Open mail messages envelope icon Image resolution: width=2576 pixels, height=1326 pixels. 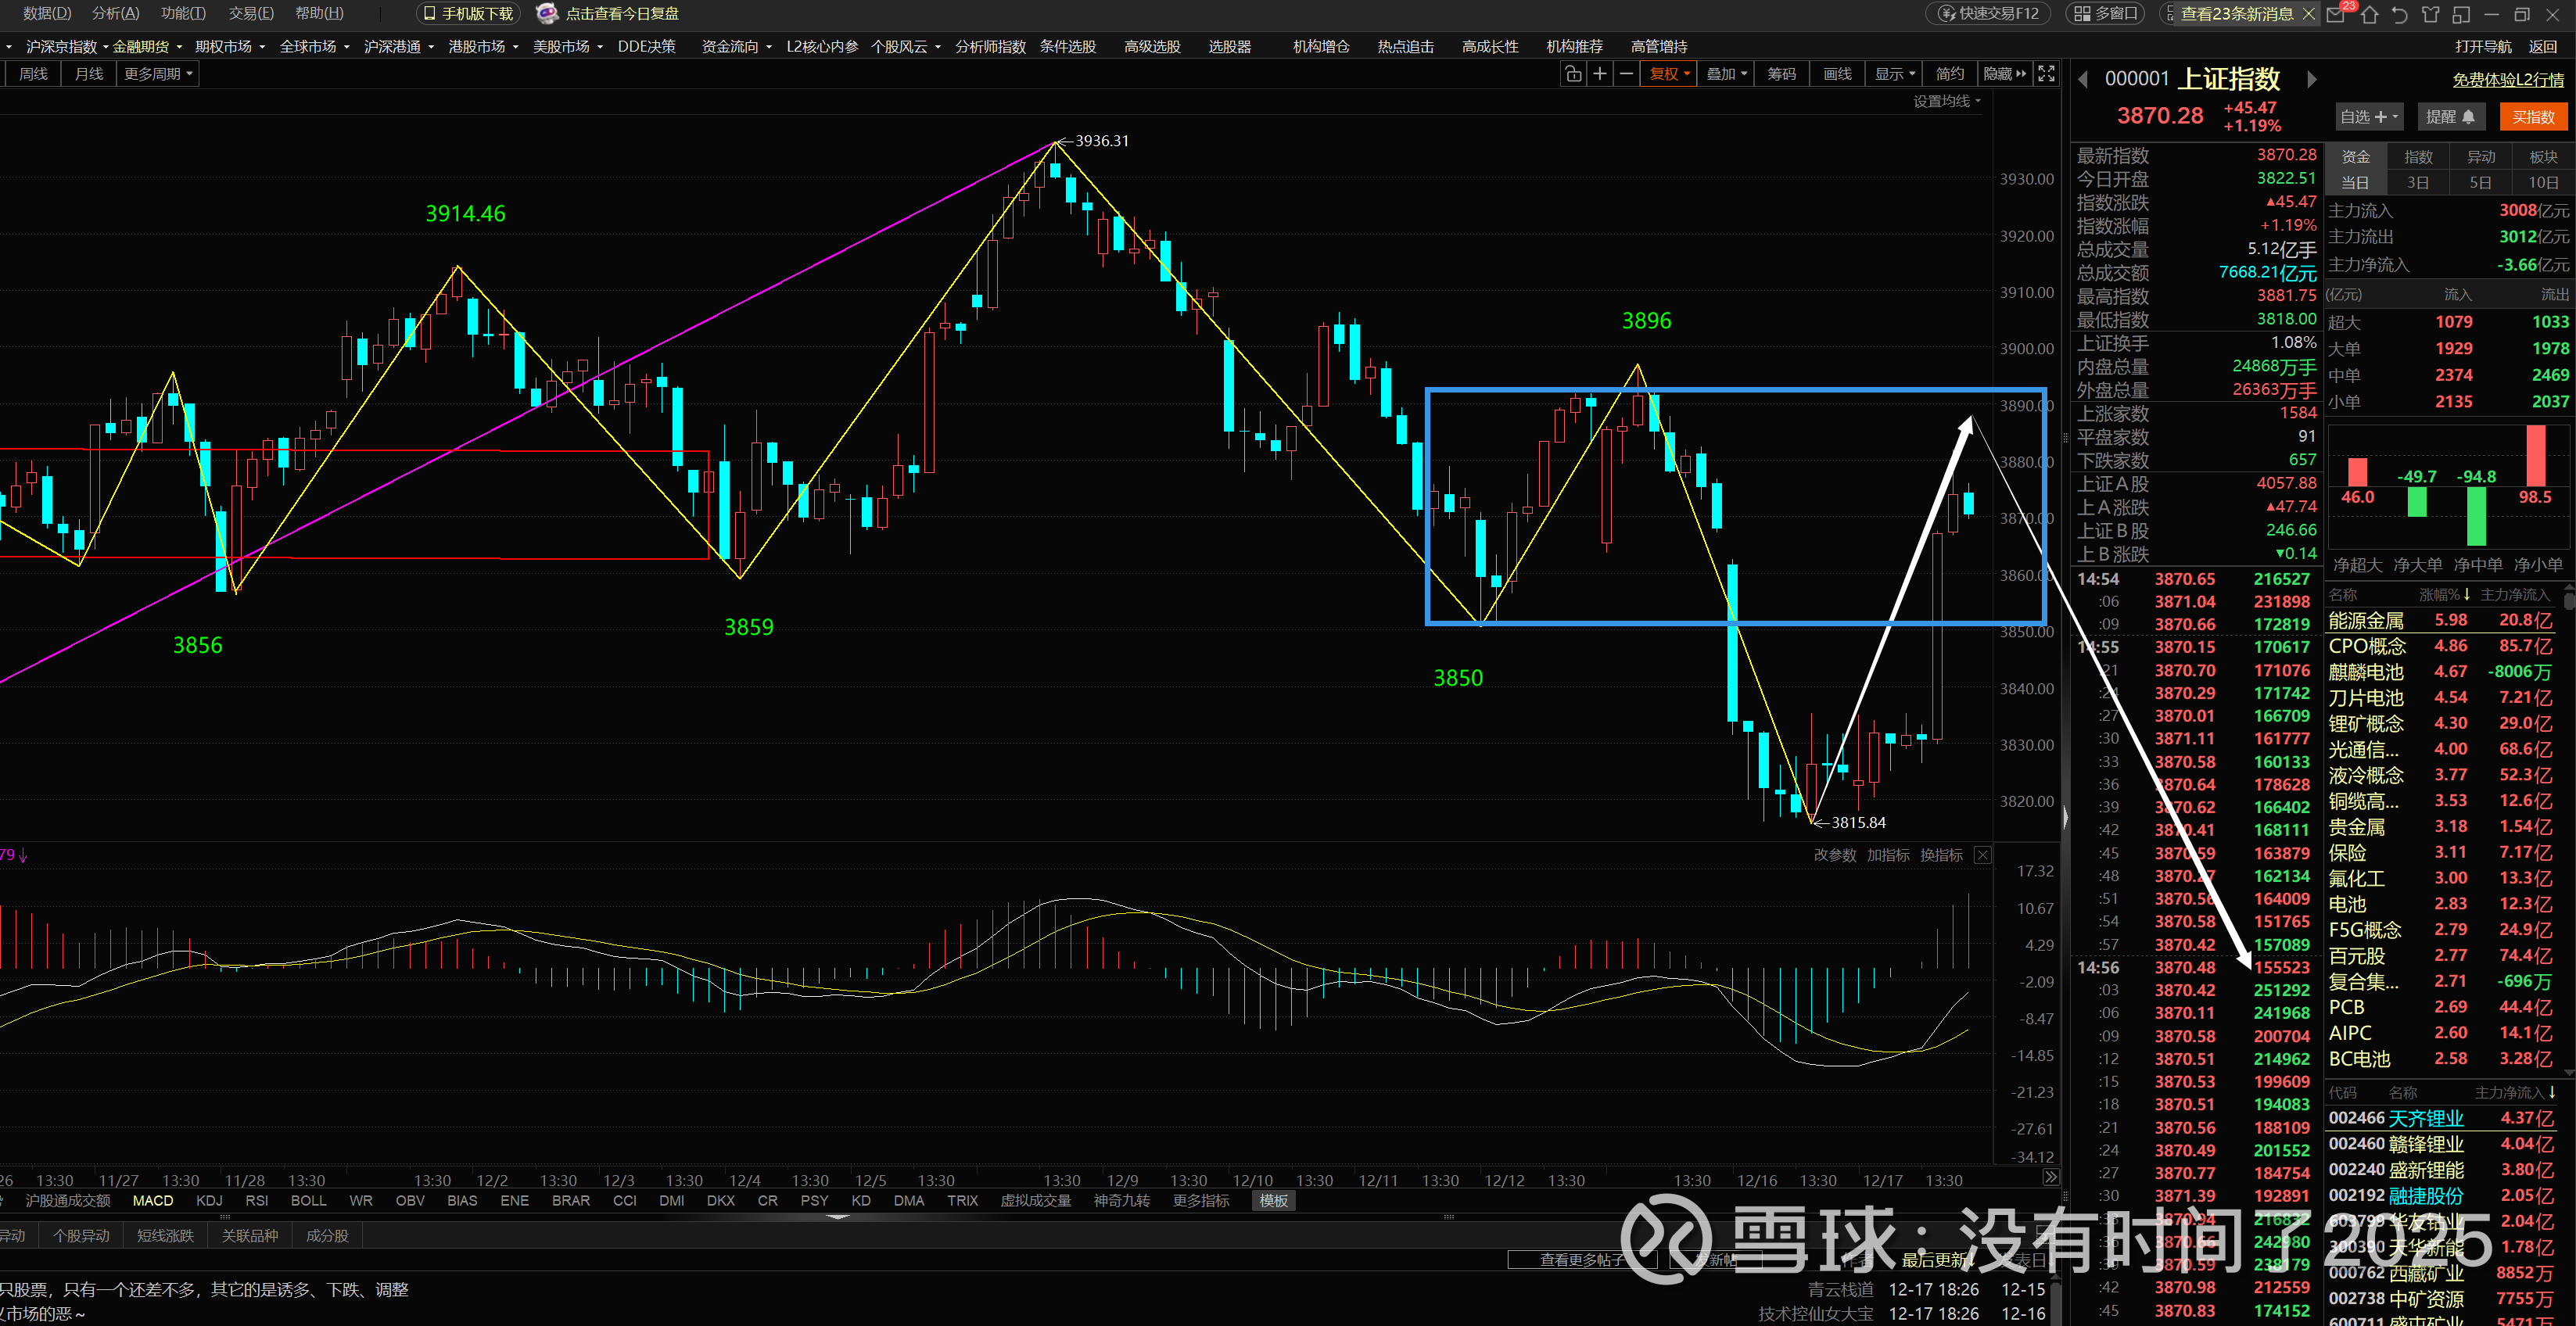[x=2335, y=14]
